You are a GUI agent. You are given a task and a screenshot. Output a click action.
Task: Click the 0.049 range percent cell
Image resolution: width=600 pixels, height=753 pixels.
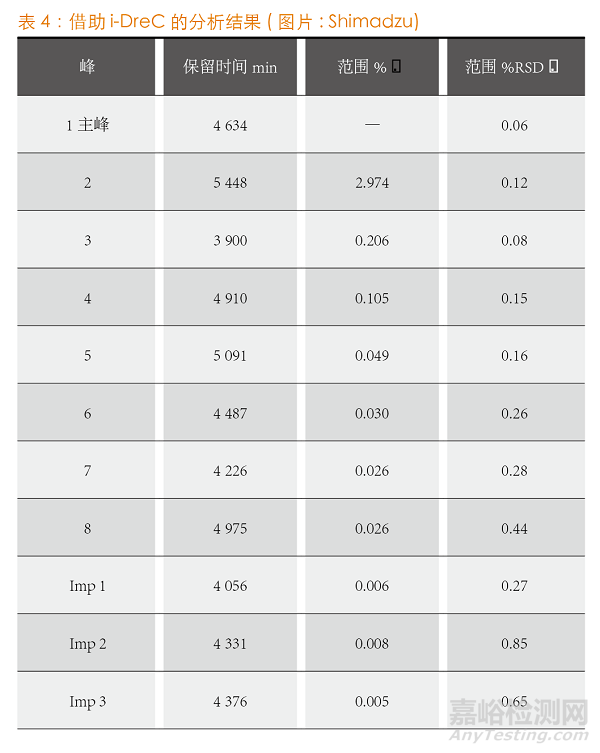(x=372, y=356)
